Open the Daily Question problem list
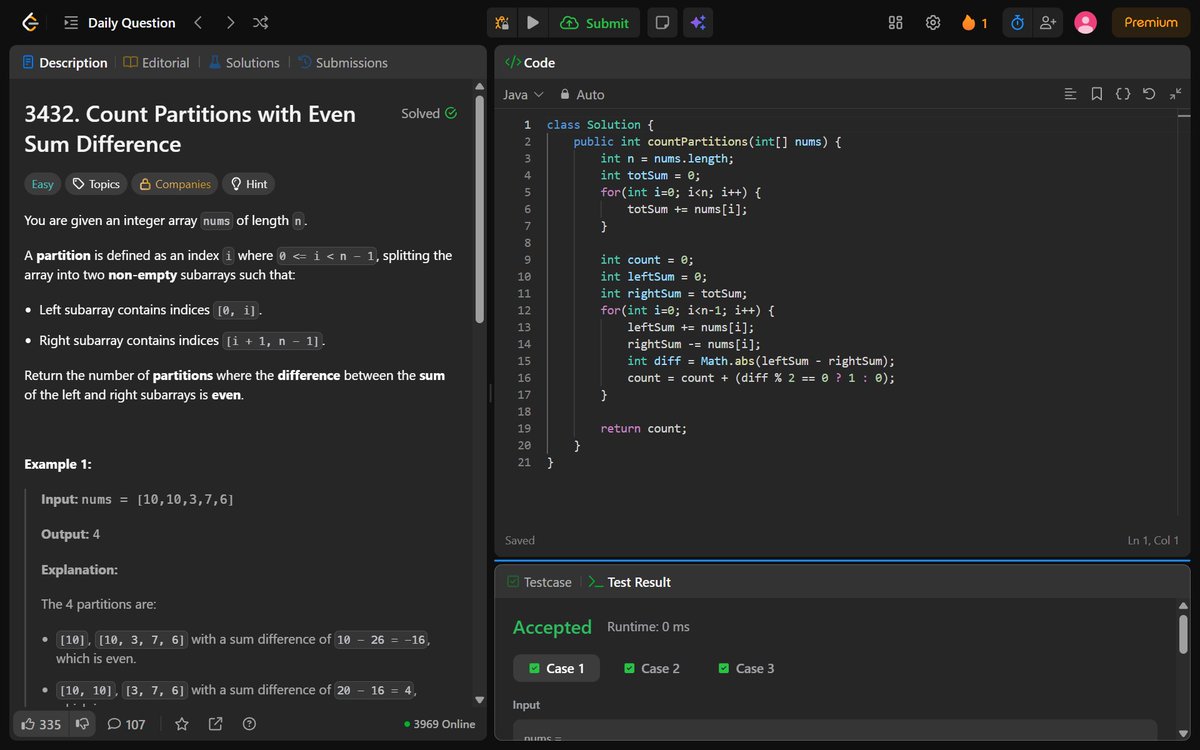This screenshot has width=1200, height=750. click(119, 22)
